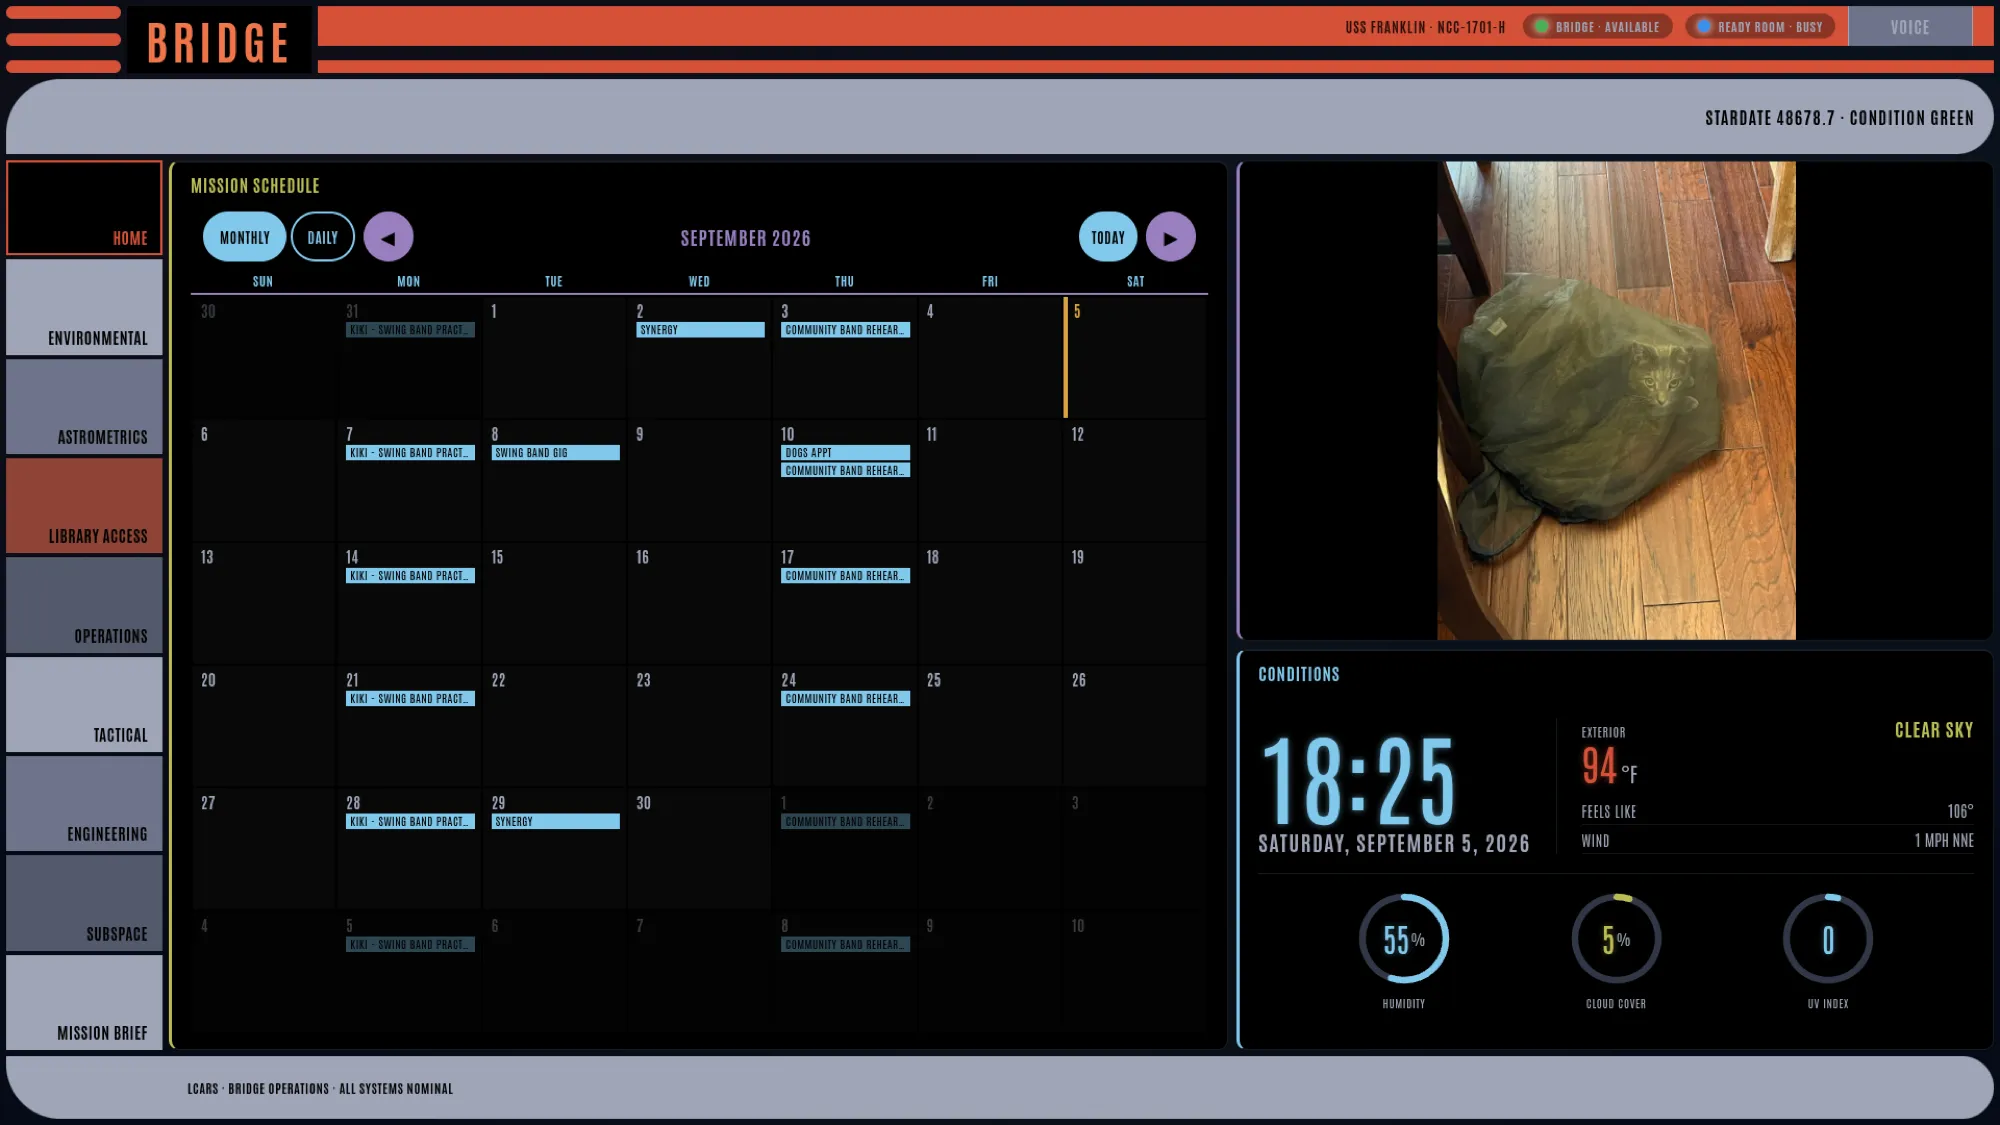2000x1125 pixels.
Task: Switch calendar to Monthly view
Action: [x=244, y=237]
